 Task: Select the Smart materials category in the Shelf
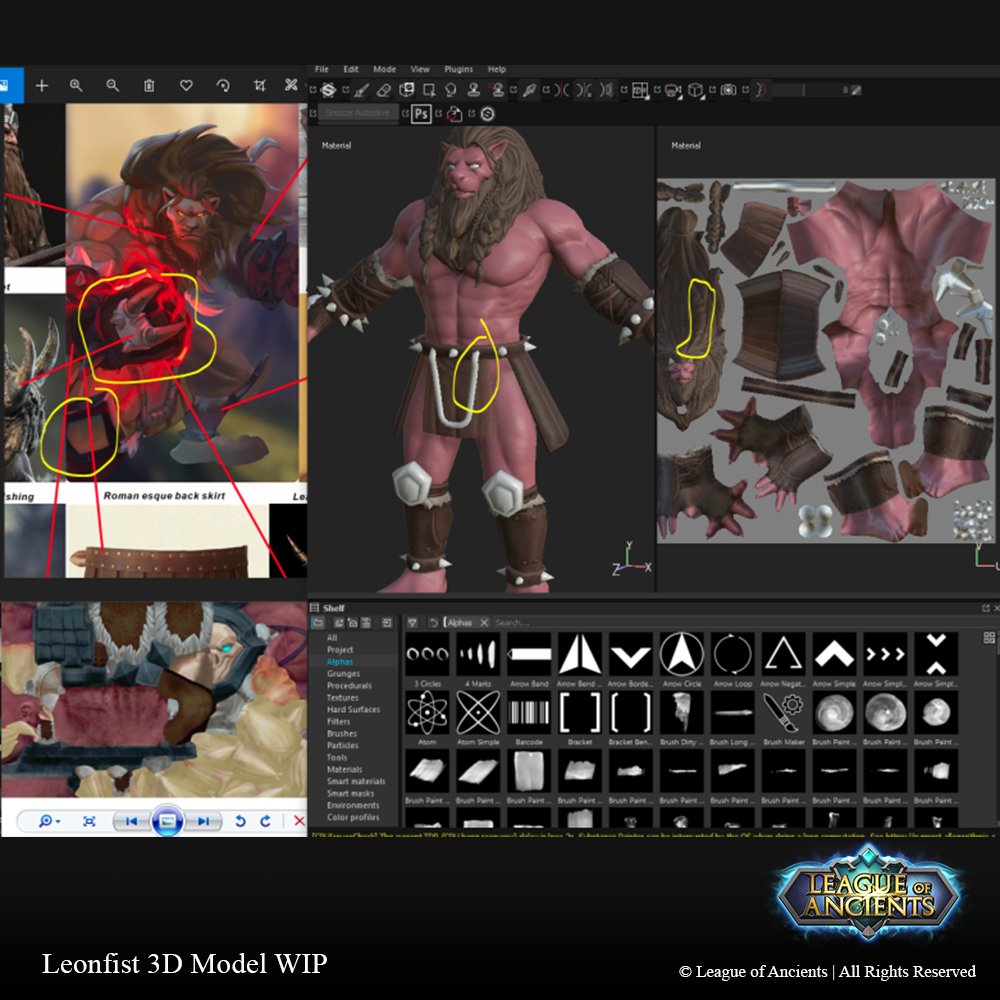(357, 782)
